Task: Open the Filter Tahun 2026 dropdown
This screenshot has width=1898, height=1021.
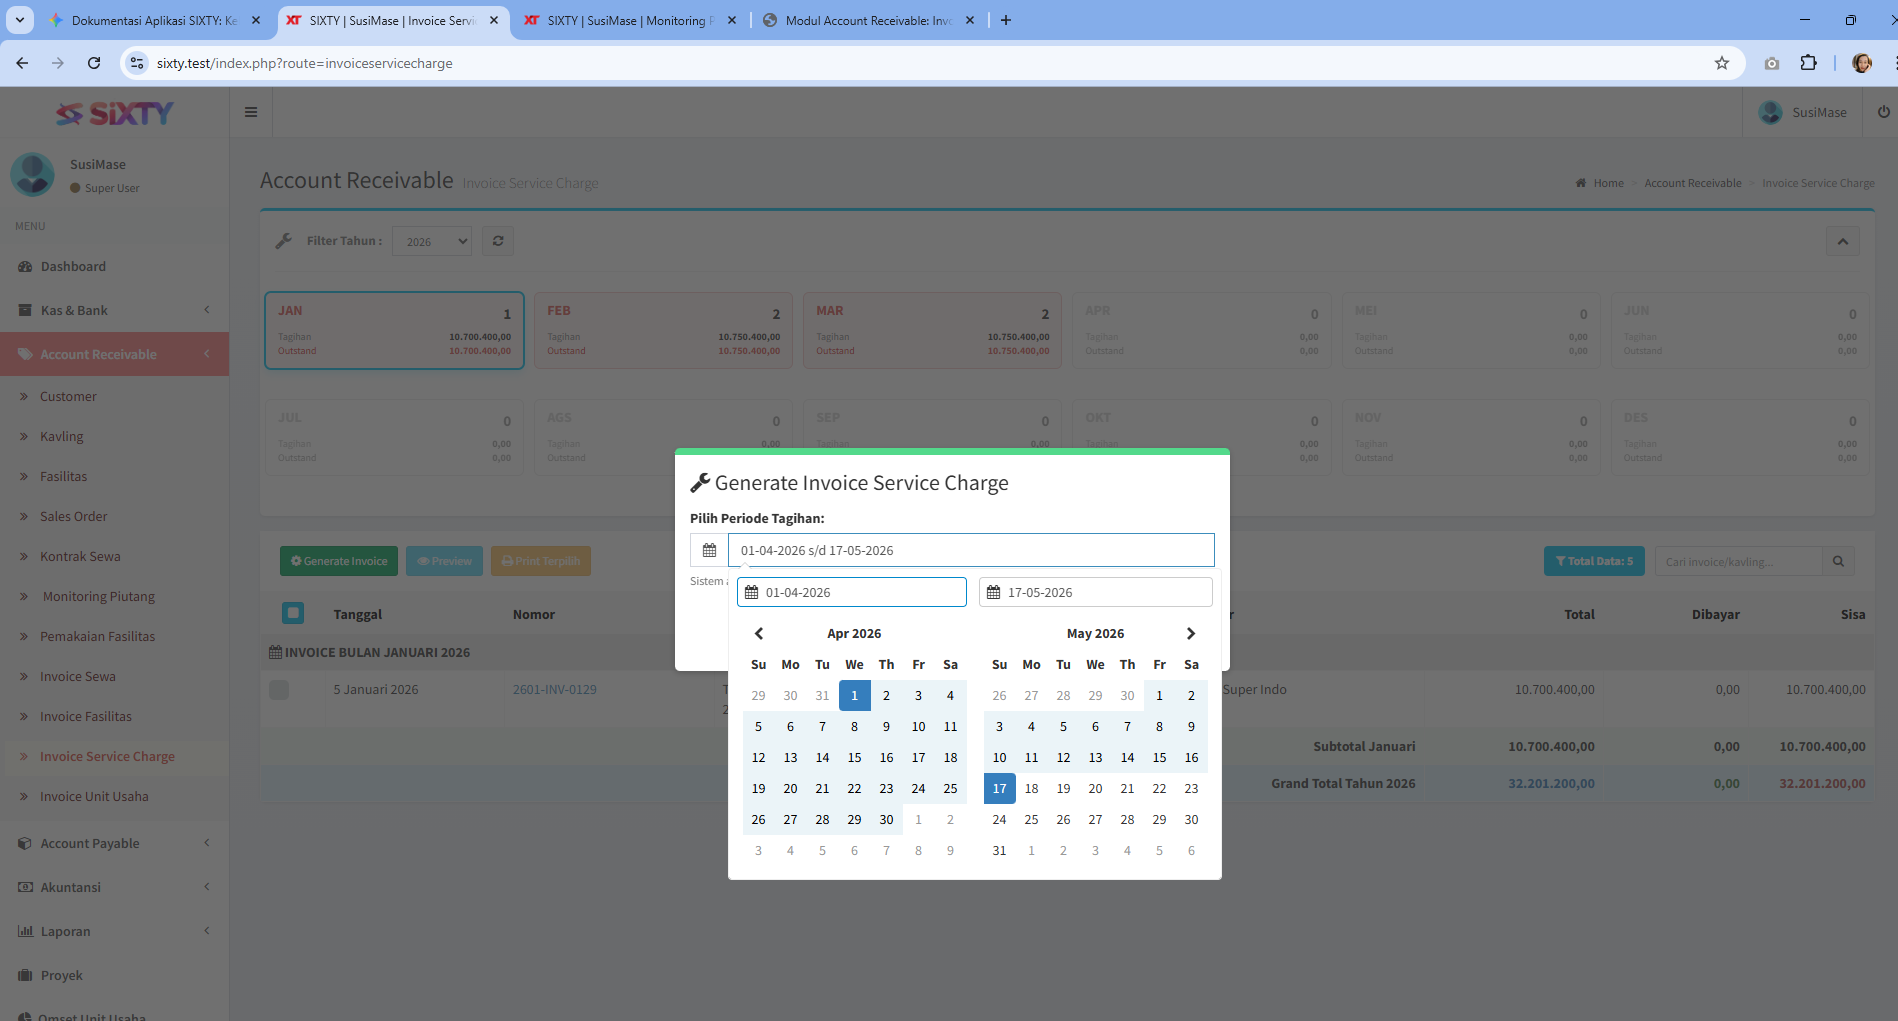Action: pyautogui.click(x=431, y=241)
